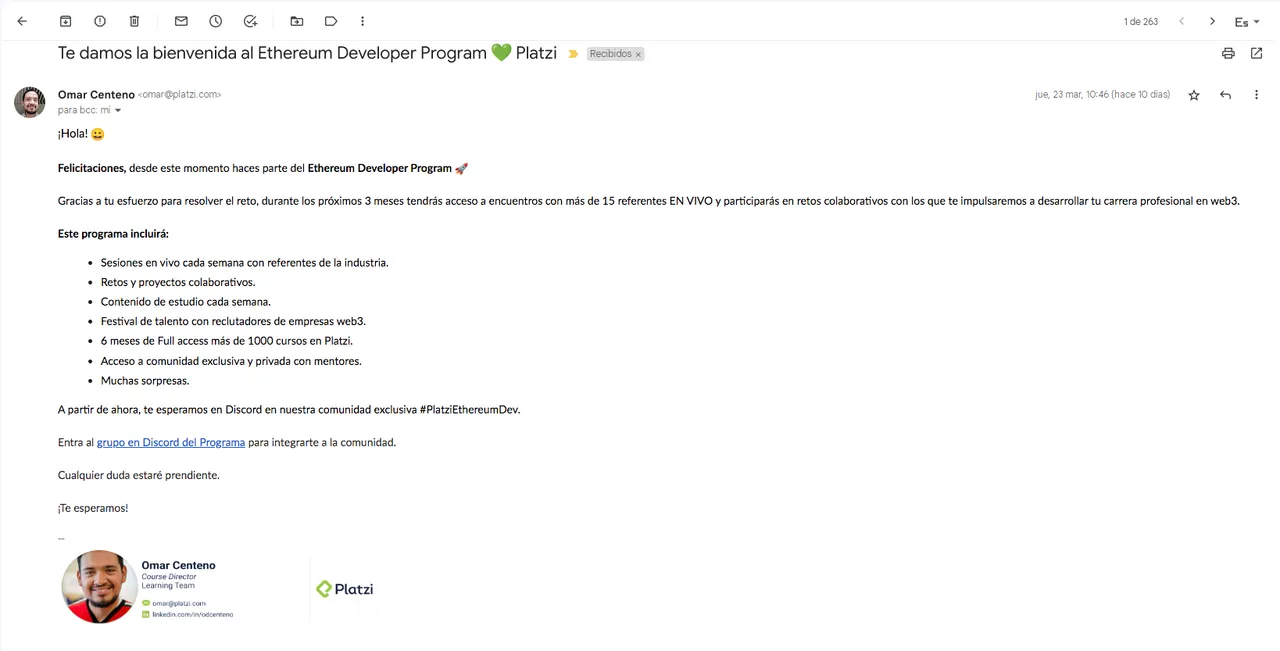
Task: Go to the older email arrow
Action: tap(1212, 21)
